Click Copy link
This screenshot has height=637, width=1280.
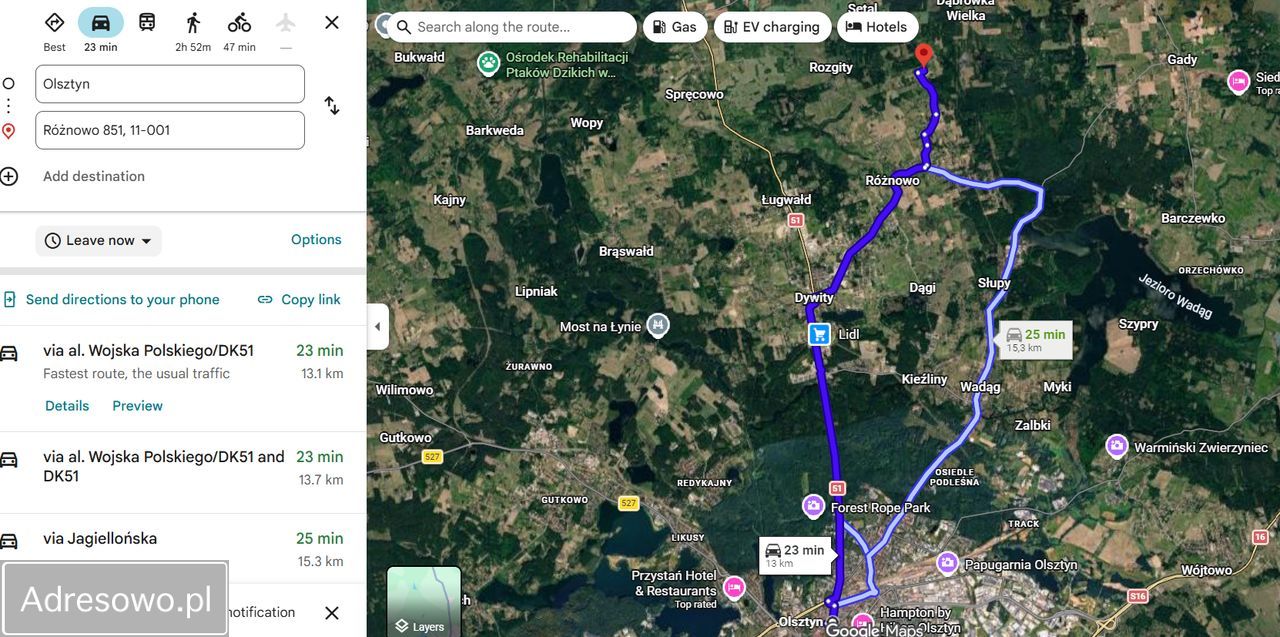point(299,300)
